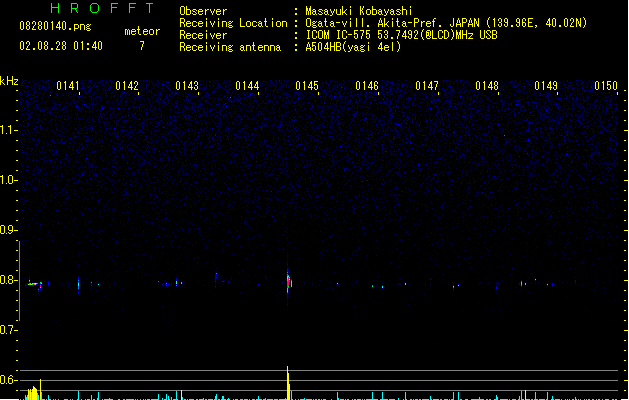Click the Observer label
629x400 pixels.
(x=203, y=11)
